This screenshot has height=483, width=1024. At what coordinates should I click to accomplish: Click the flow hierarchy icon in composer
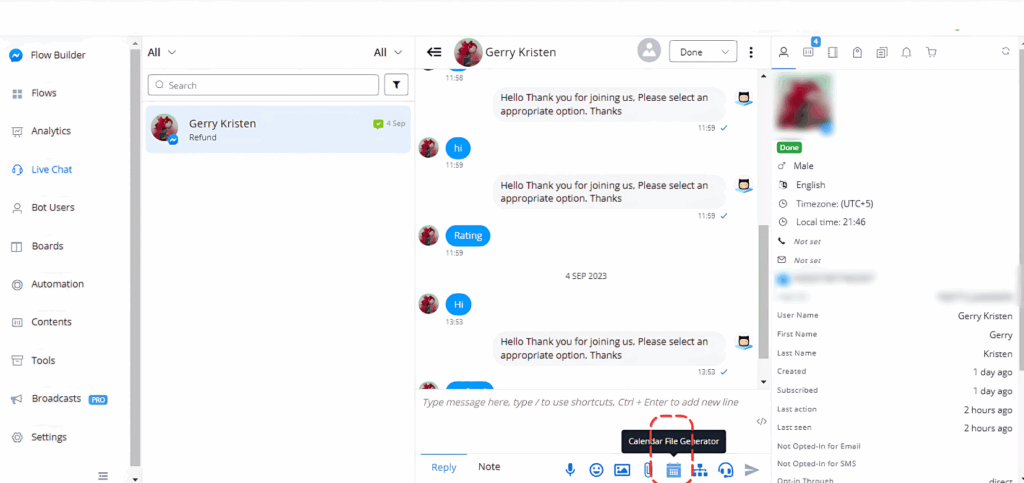point(700,469)
